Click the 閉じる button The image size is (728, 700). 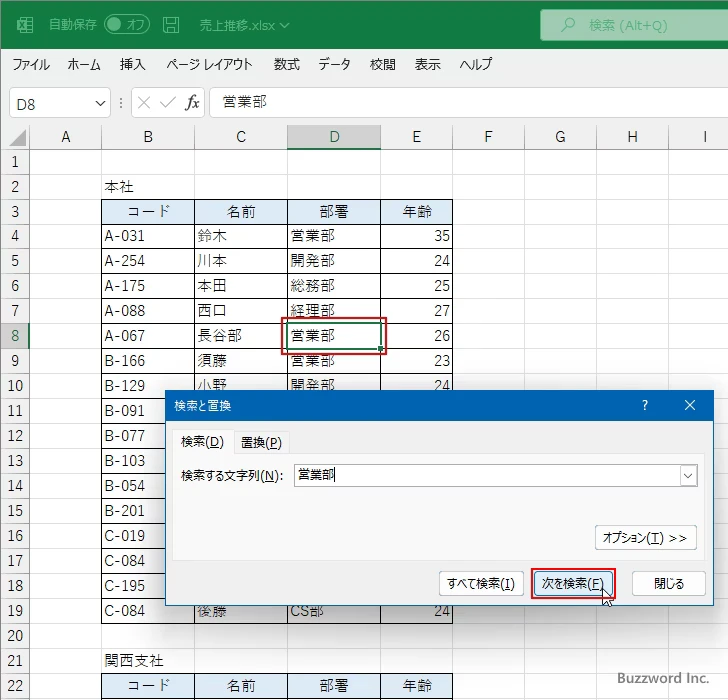pyautogui.click(x=671, y=584)
